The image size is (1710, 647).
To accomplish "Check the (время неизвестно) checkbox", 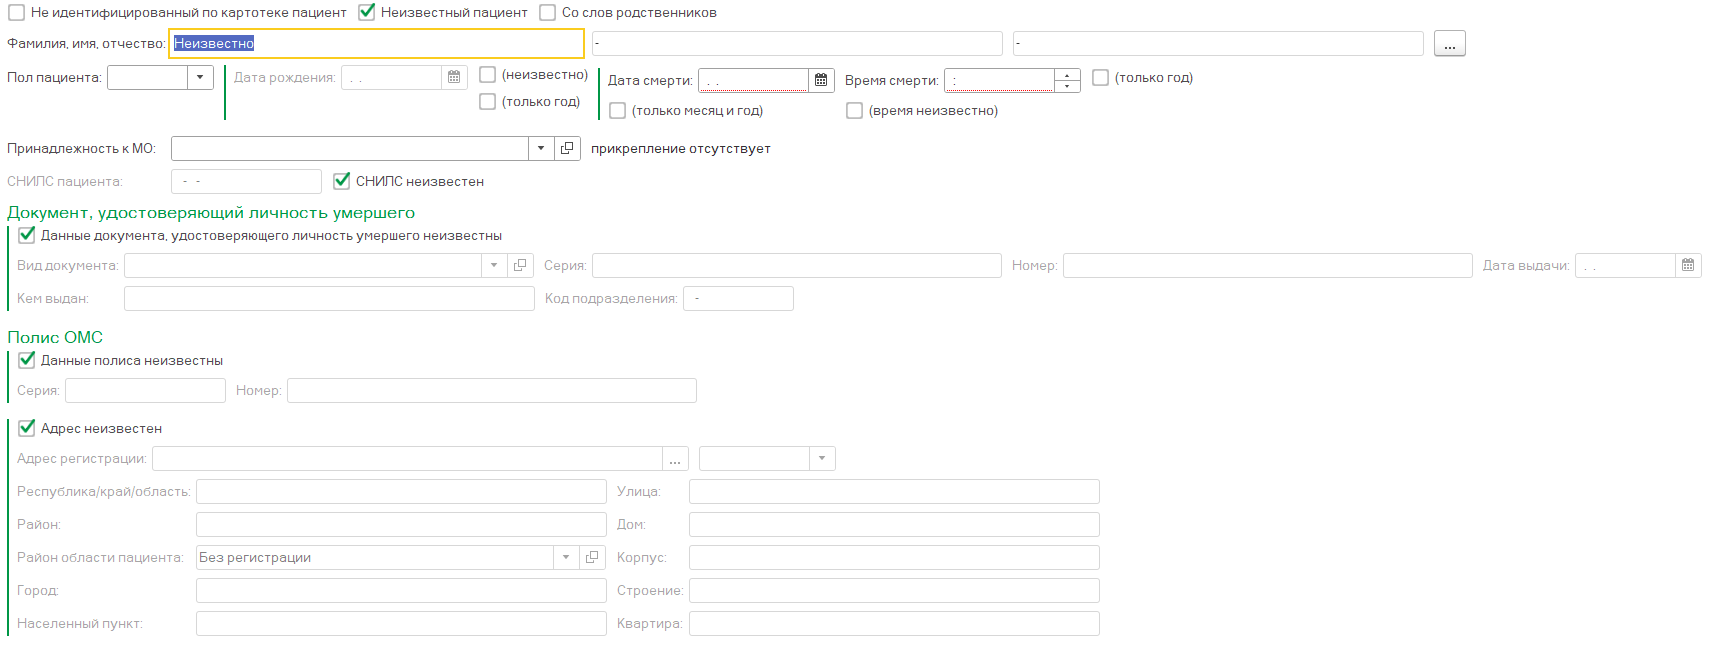I will 854,111.
